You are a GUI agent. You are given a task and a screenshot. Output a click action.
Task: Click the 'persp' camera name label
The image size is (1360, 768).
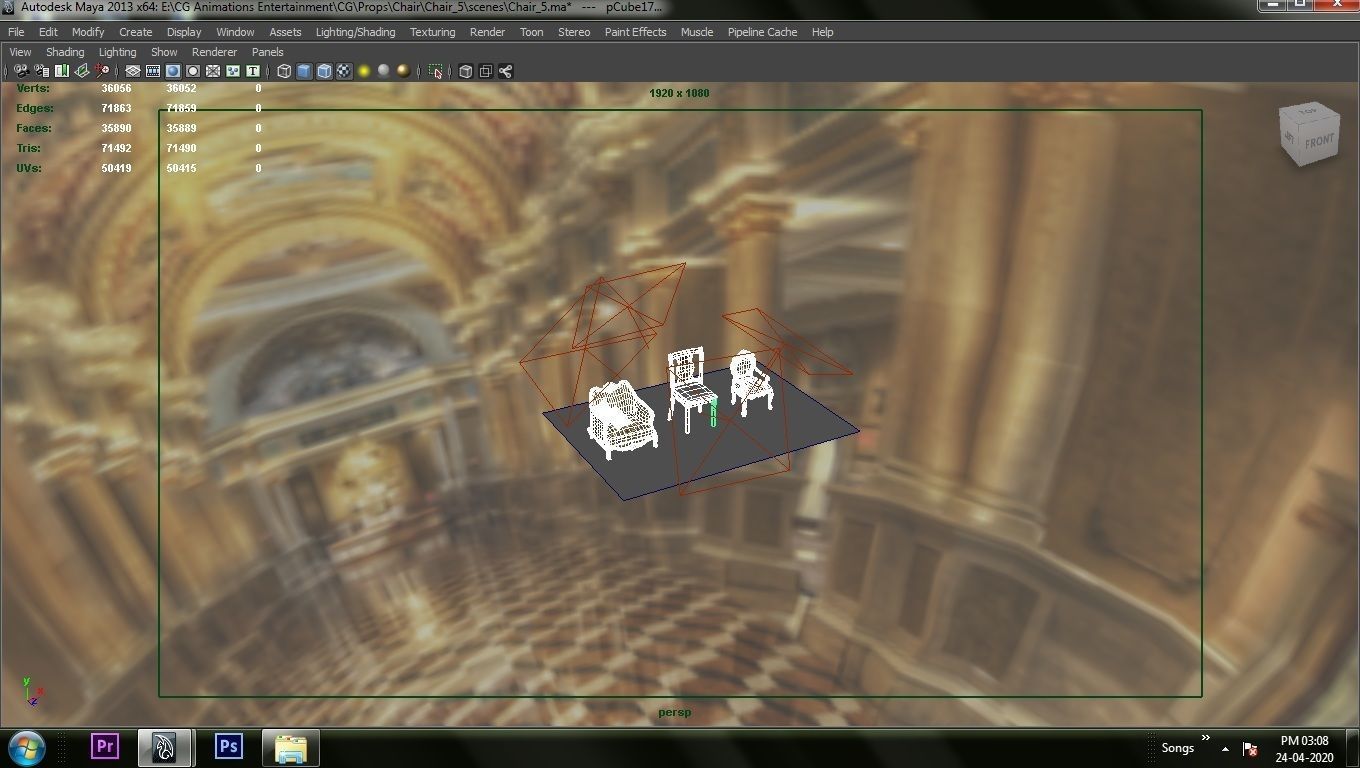[675, 712]
